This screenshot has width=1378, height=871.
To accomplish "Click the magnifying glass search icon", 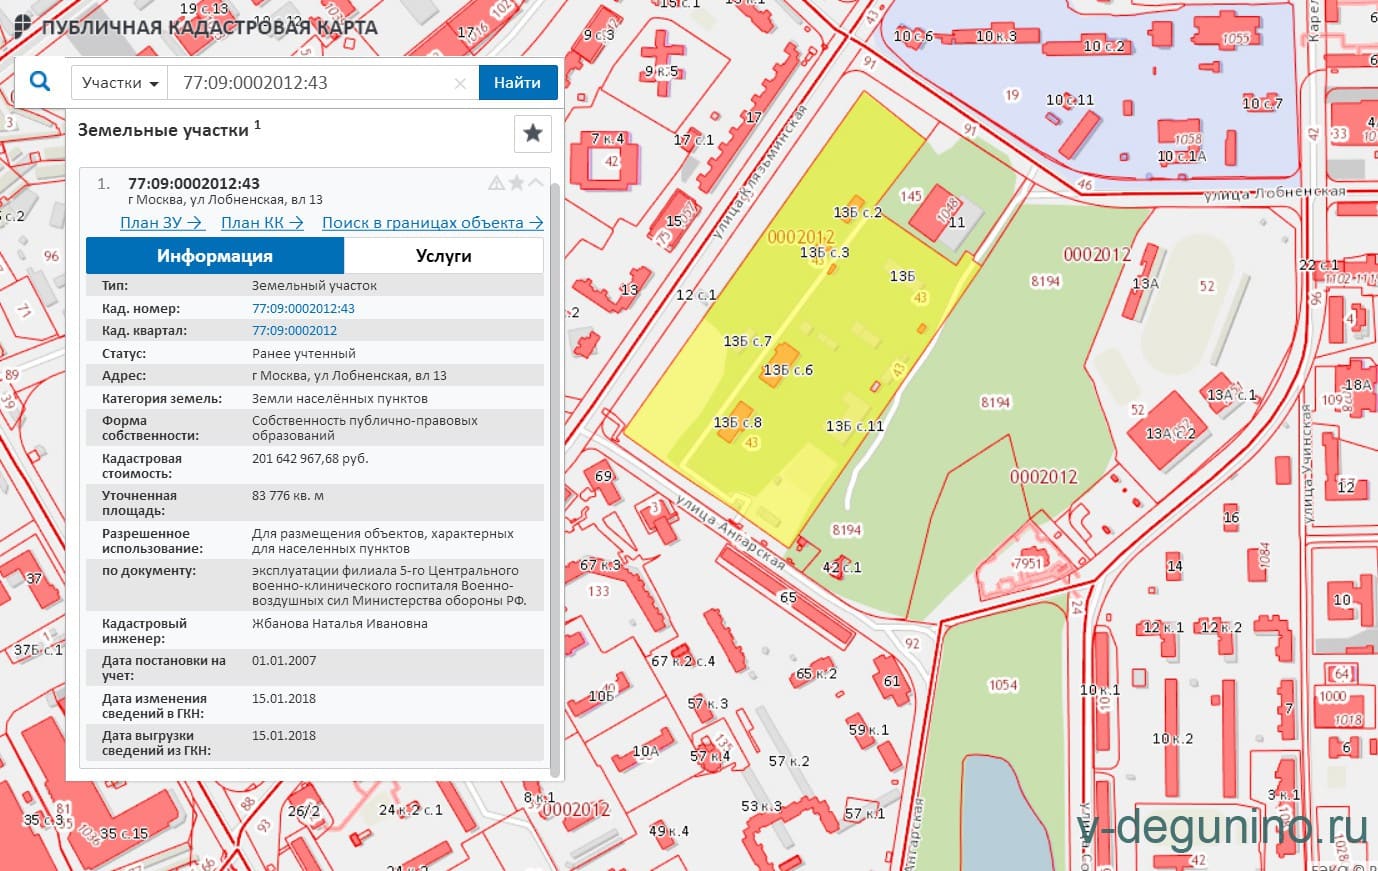I will point(40,82).
